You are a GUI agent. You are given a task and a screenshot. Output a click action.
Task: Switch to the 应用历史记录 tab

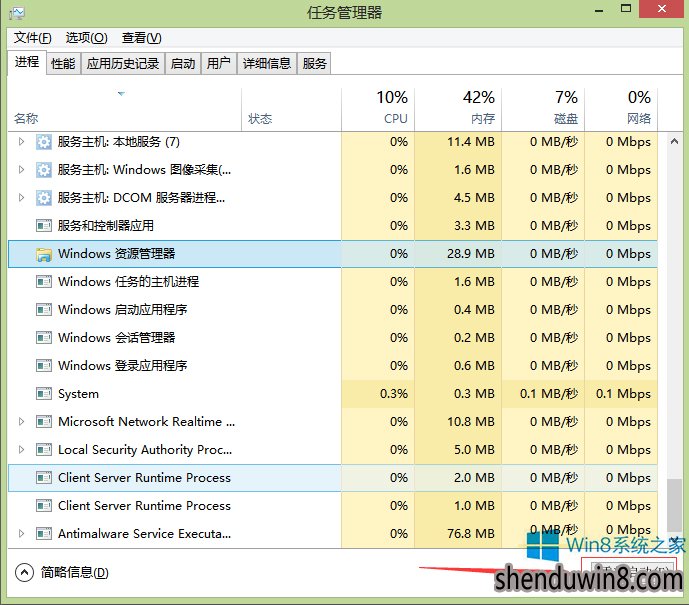[123, 64]
